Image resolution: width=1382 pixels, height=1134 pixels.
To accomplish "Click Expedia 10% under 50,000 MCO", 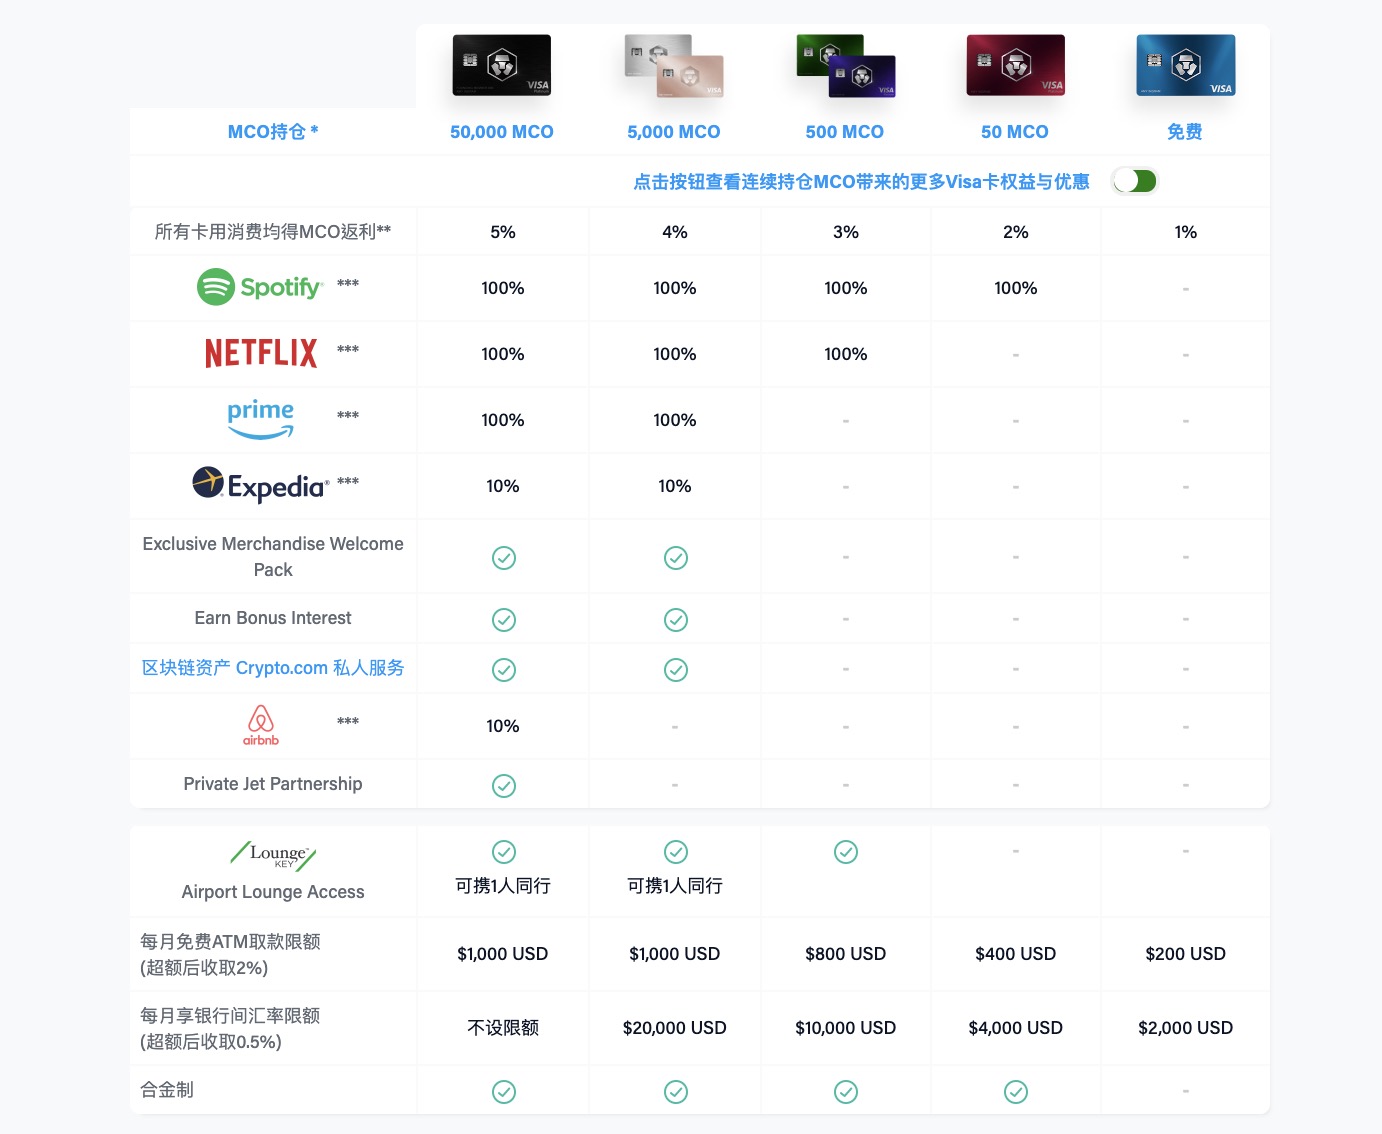I will click(503, 486).
